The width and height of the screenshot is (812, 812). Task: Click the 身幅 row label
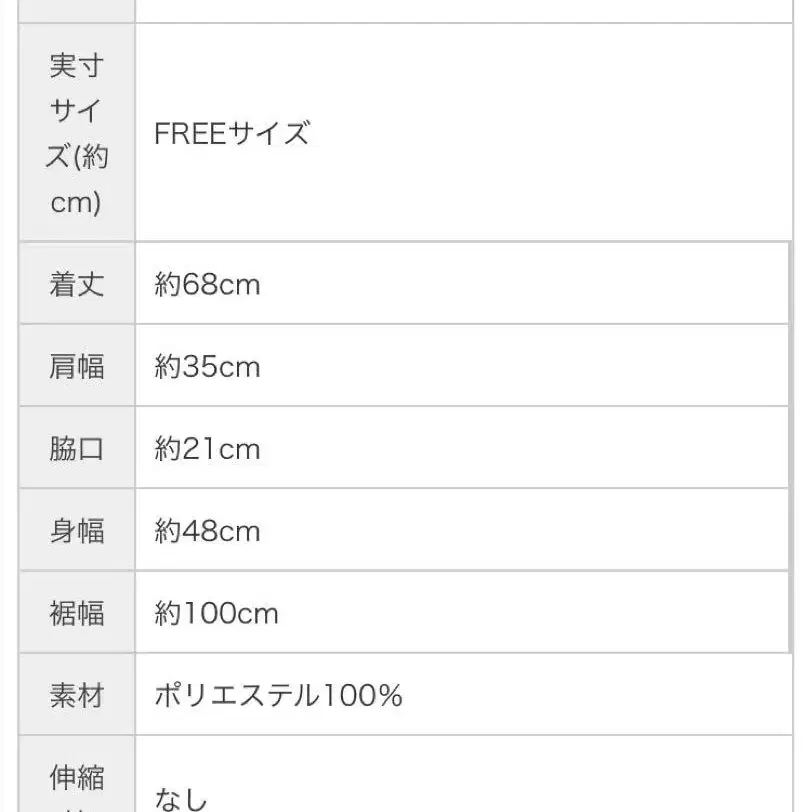coord(76,530)
